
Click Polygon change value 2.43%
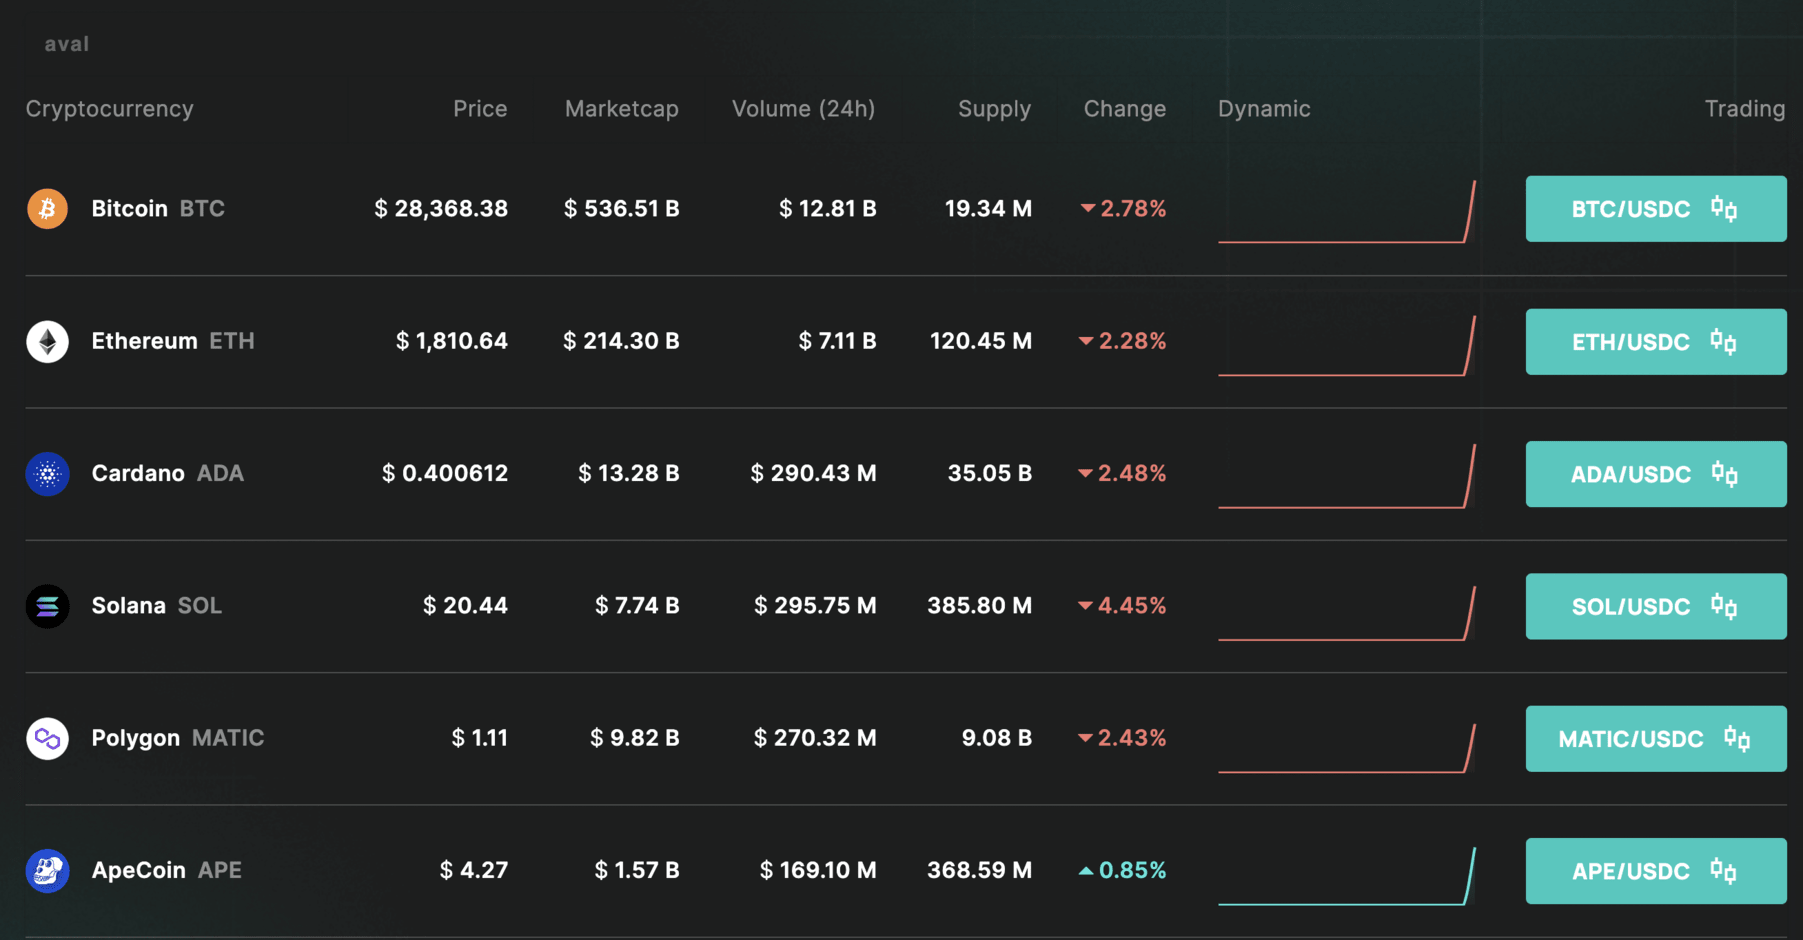(1123, 738)
